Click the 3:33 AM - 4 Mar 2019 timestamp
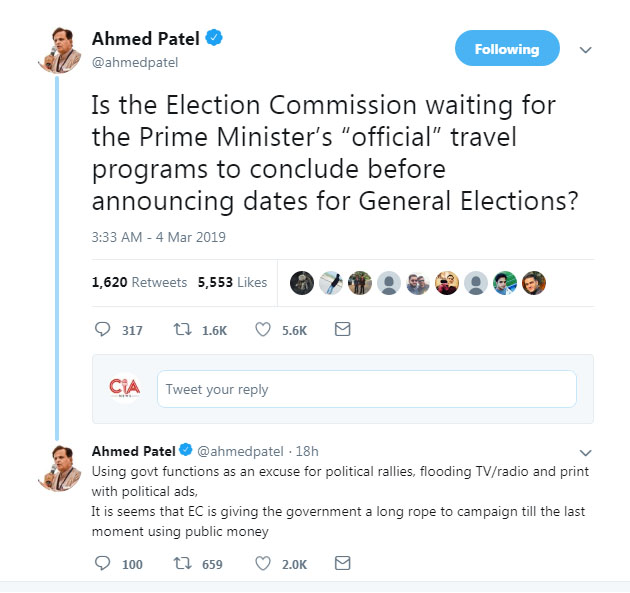The image size is (630, 593). (x=159, y=237)
